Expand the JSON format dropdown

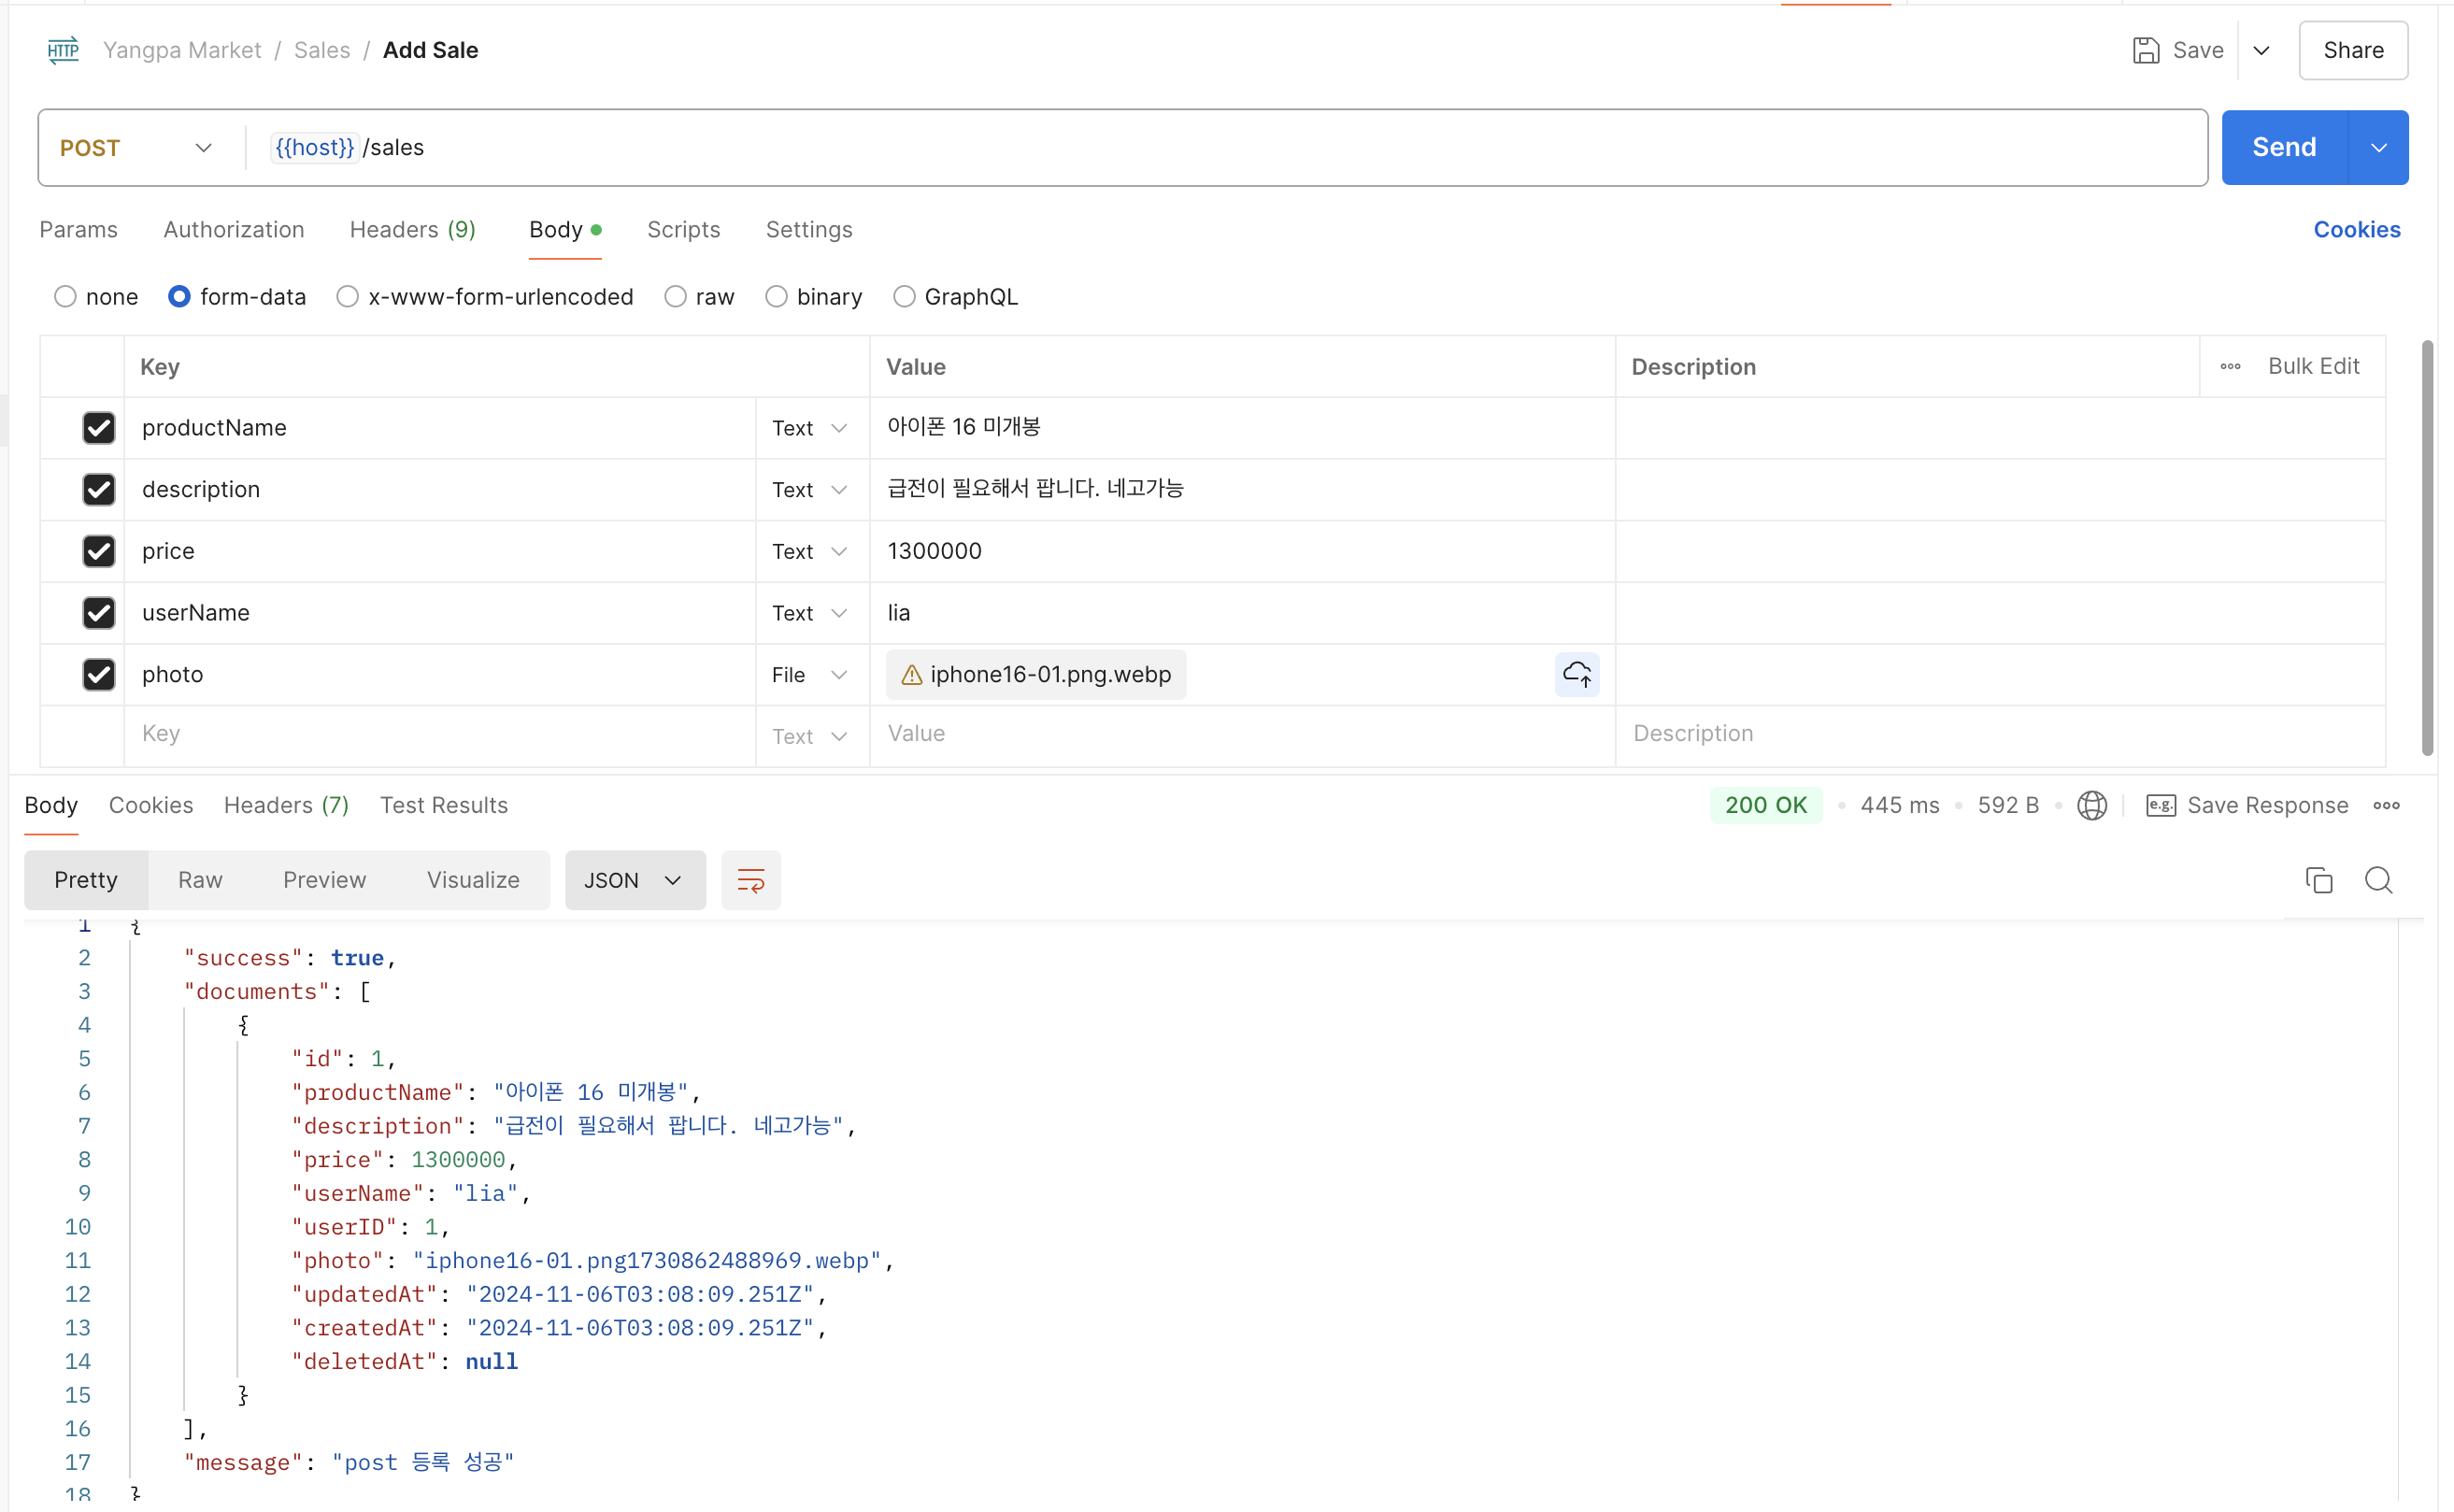tap(634, 880)
